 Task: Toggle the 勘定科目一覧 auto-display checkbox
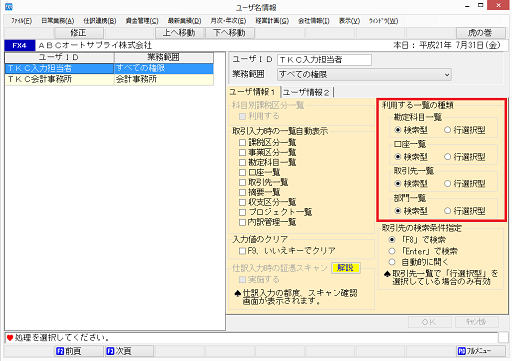[242, 163]
